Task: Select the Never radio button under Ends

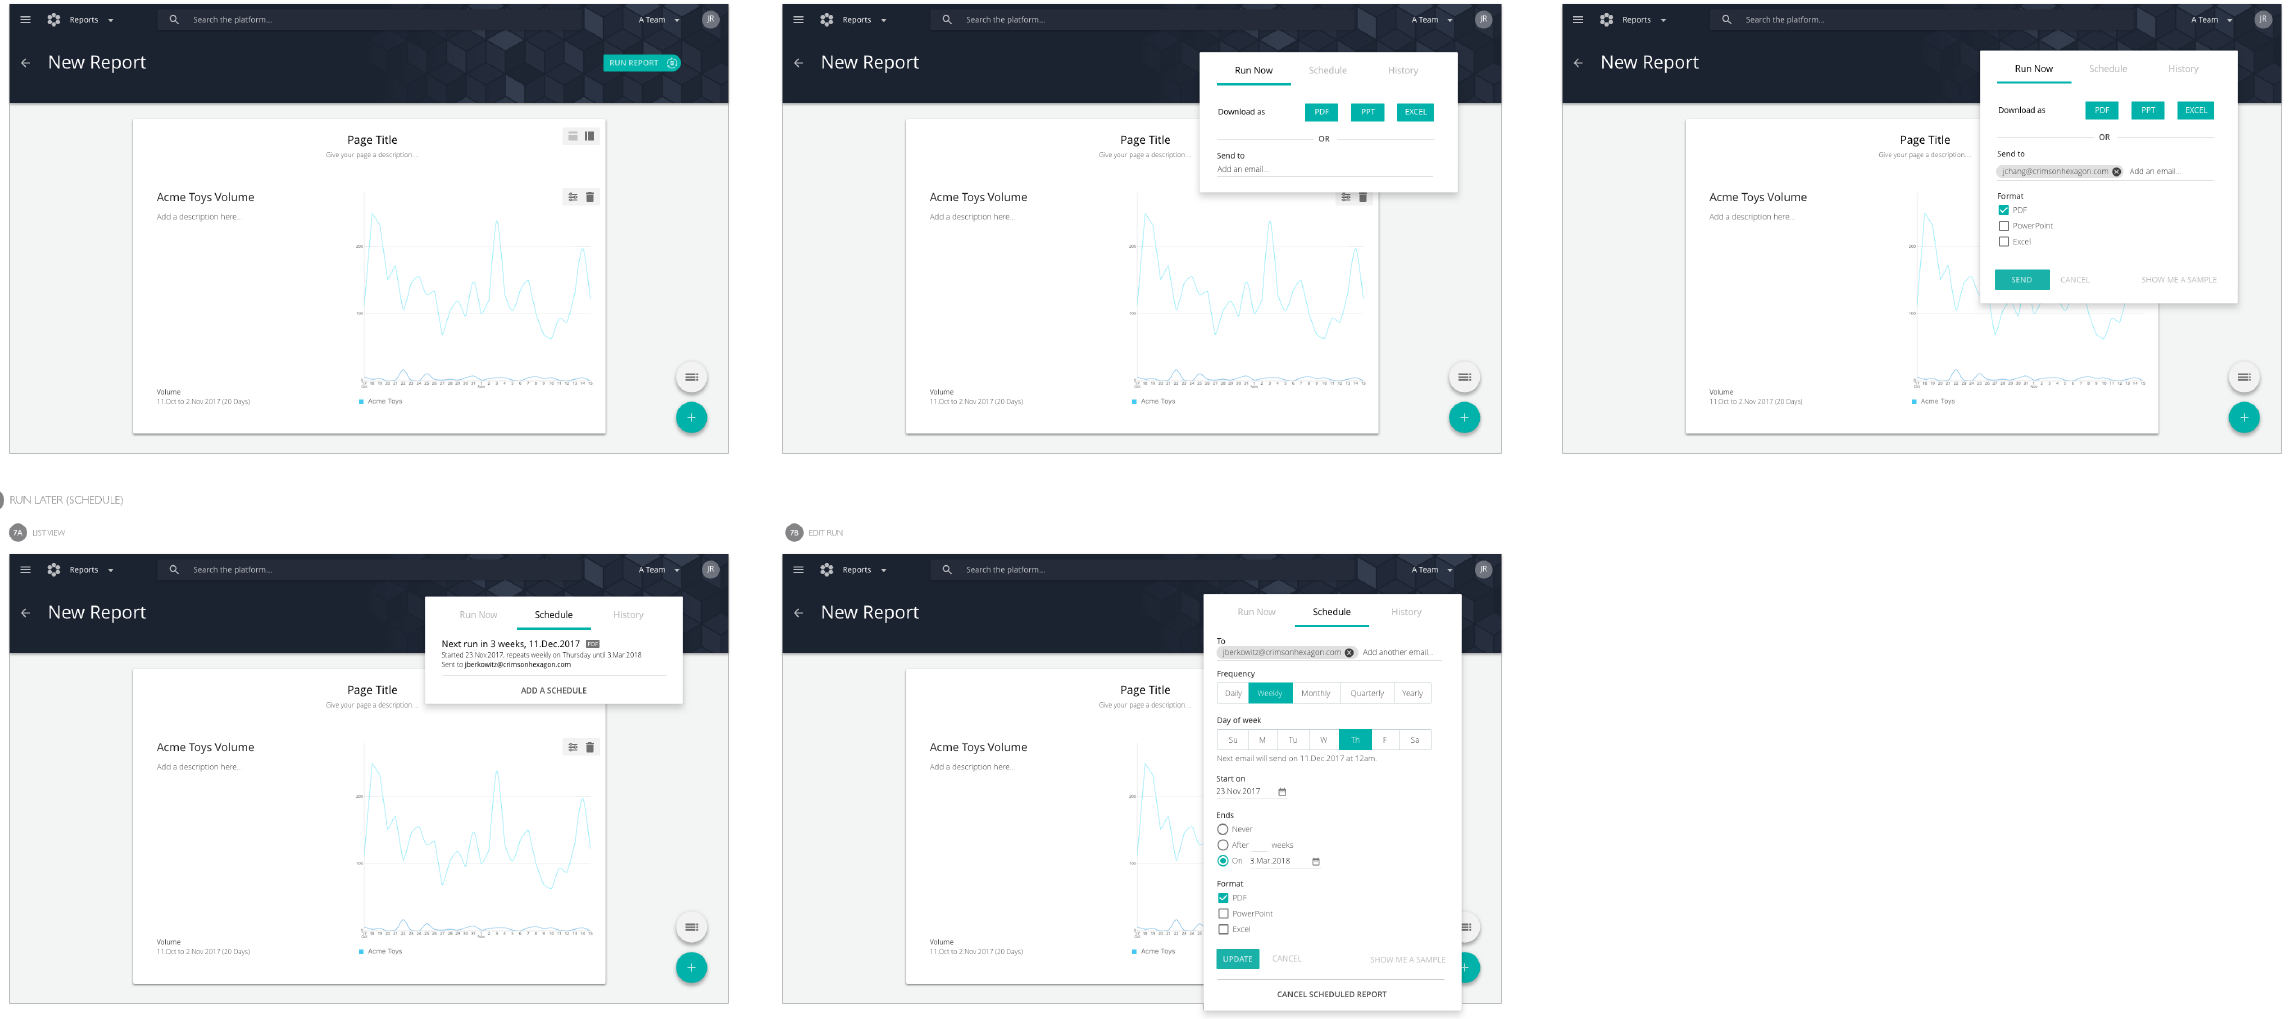Action: click(1222, 829)
